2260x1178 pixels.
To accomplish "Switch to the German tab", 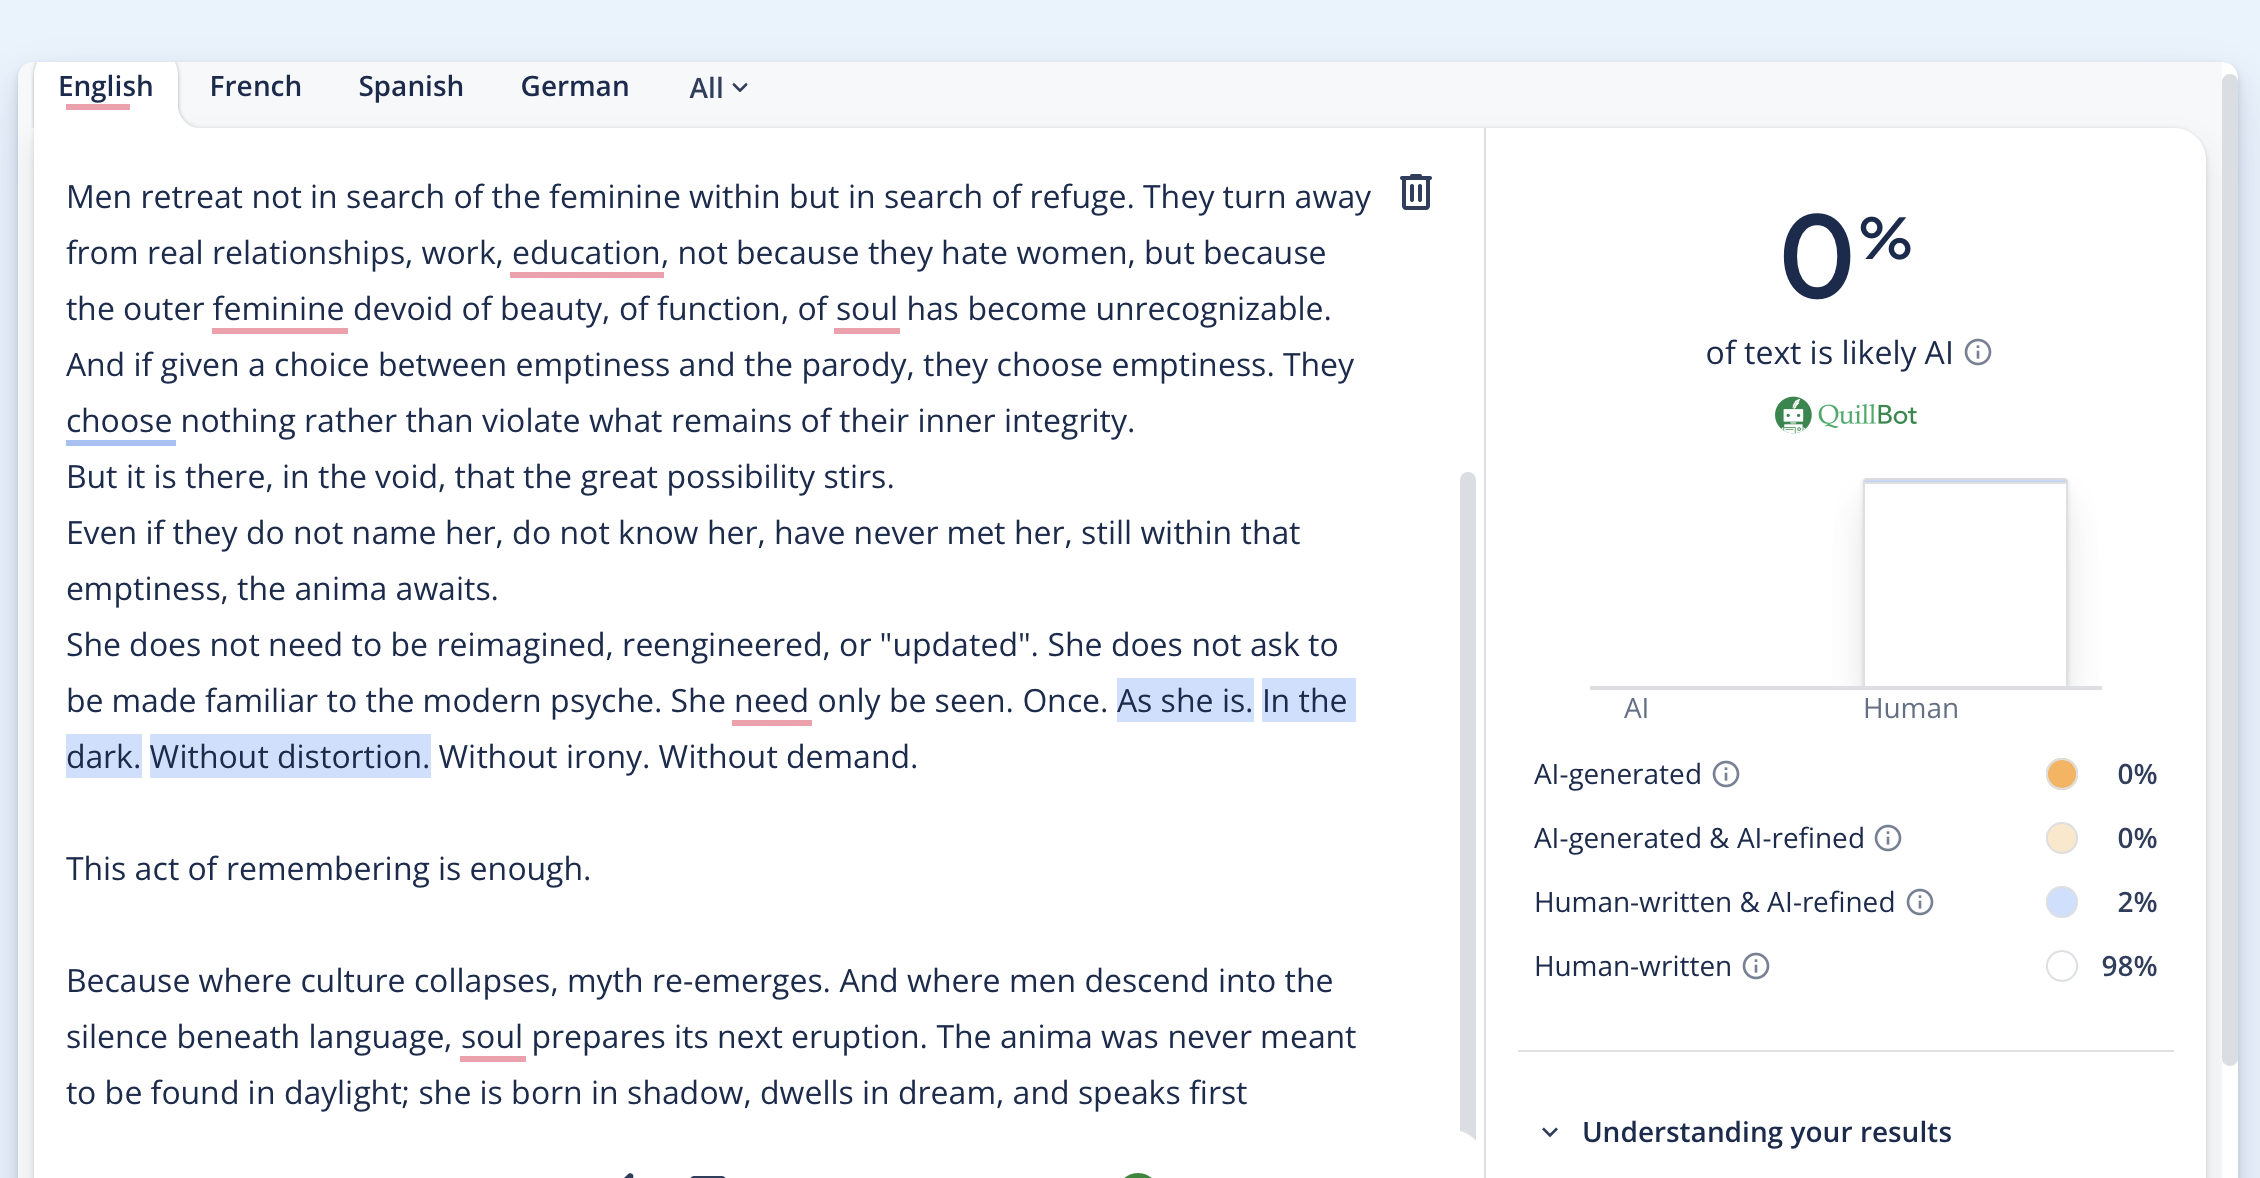I will (x=575, y=87).
